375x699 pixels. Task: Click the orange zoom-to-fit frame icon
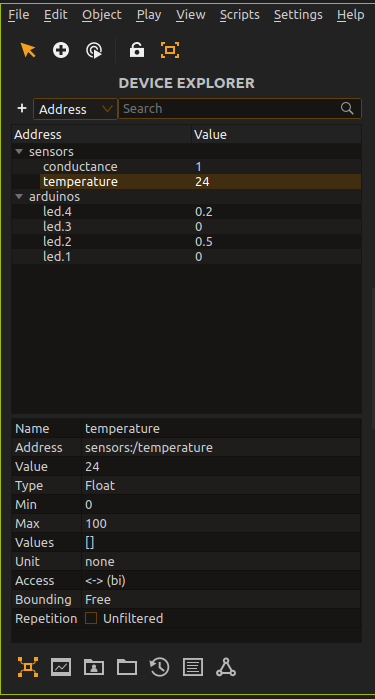170,50
